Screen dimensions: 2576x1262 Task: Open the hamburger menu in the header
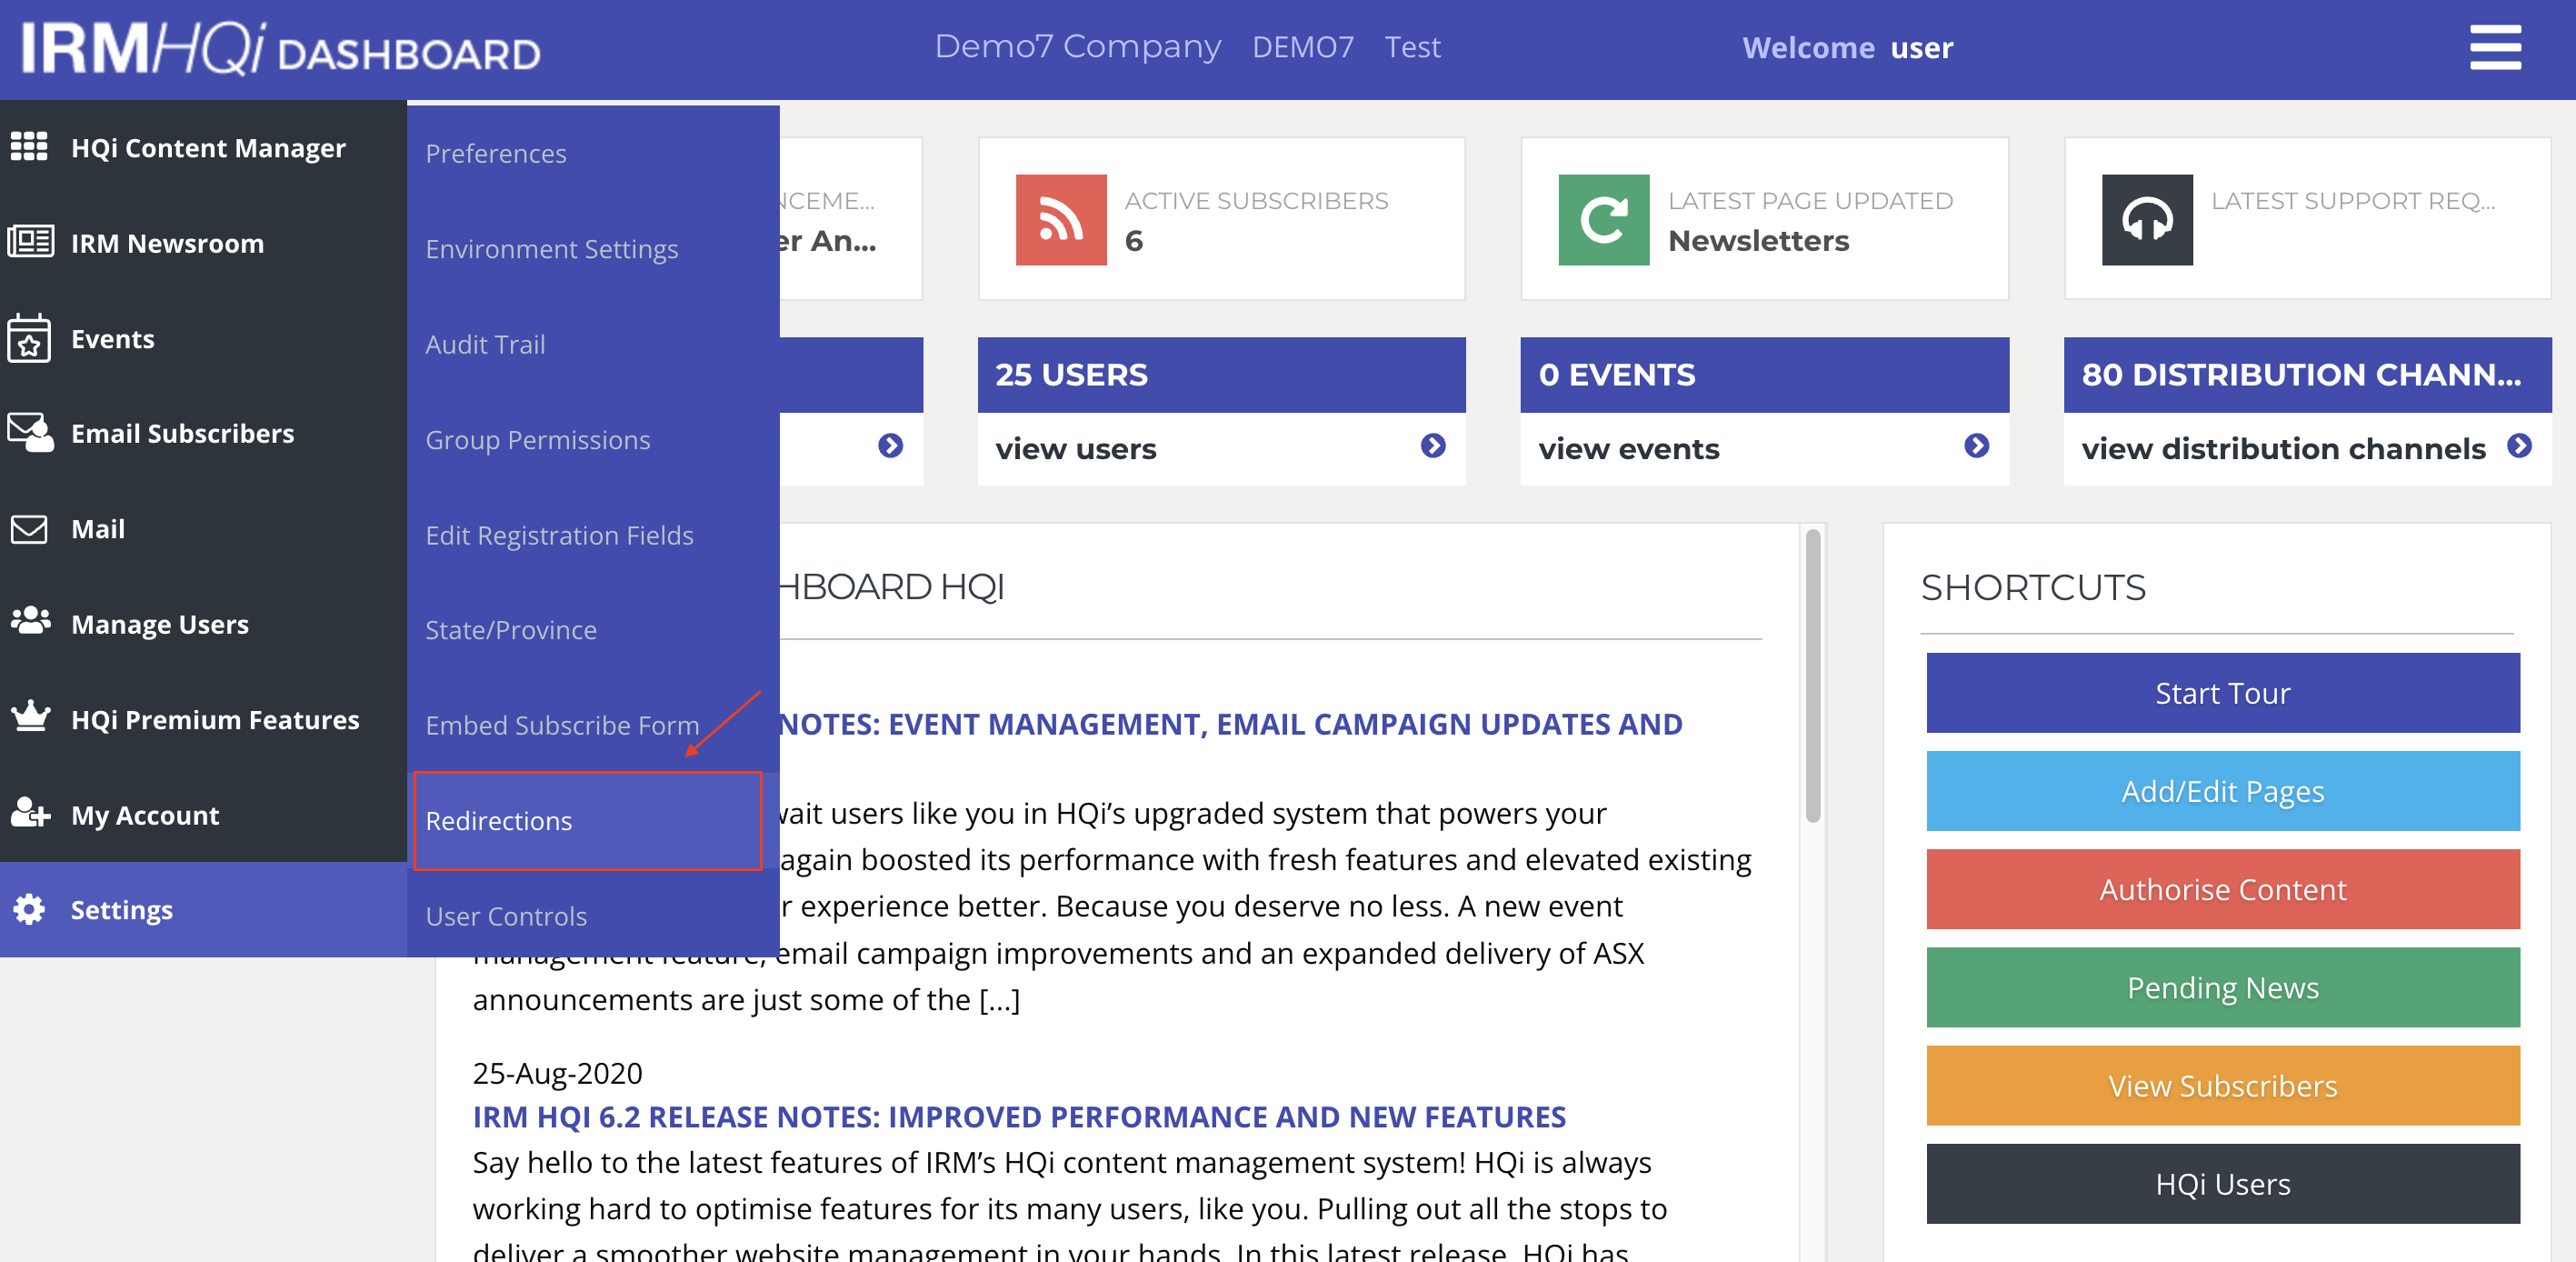(2494, 48)
